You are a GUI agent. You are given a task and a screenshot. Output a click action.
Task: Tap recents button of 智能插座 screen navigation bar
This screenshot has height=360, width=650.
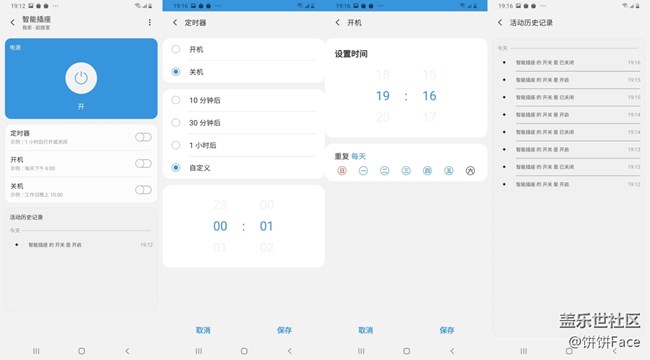coord(36,351)
